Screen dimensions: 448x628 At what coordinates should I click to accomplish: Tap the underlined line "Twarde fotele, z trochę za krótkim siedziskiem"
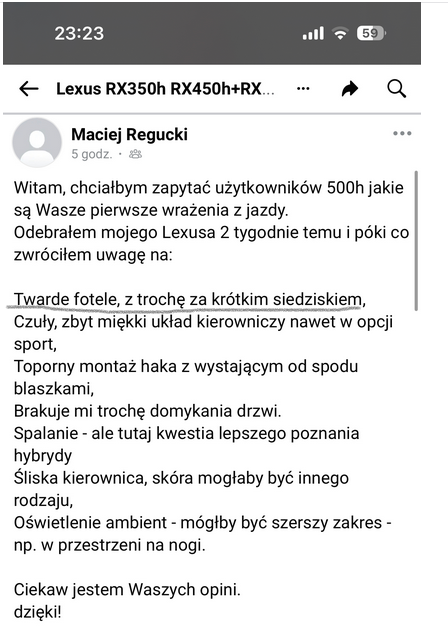(x=190, y=300)
